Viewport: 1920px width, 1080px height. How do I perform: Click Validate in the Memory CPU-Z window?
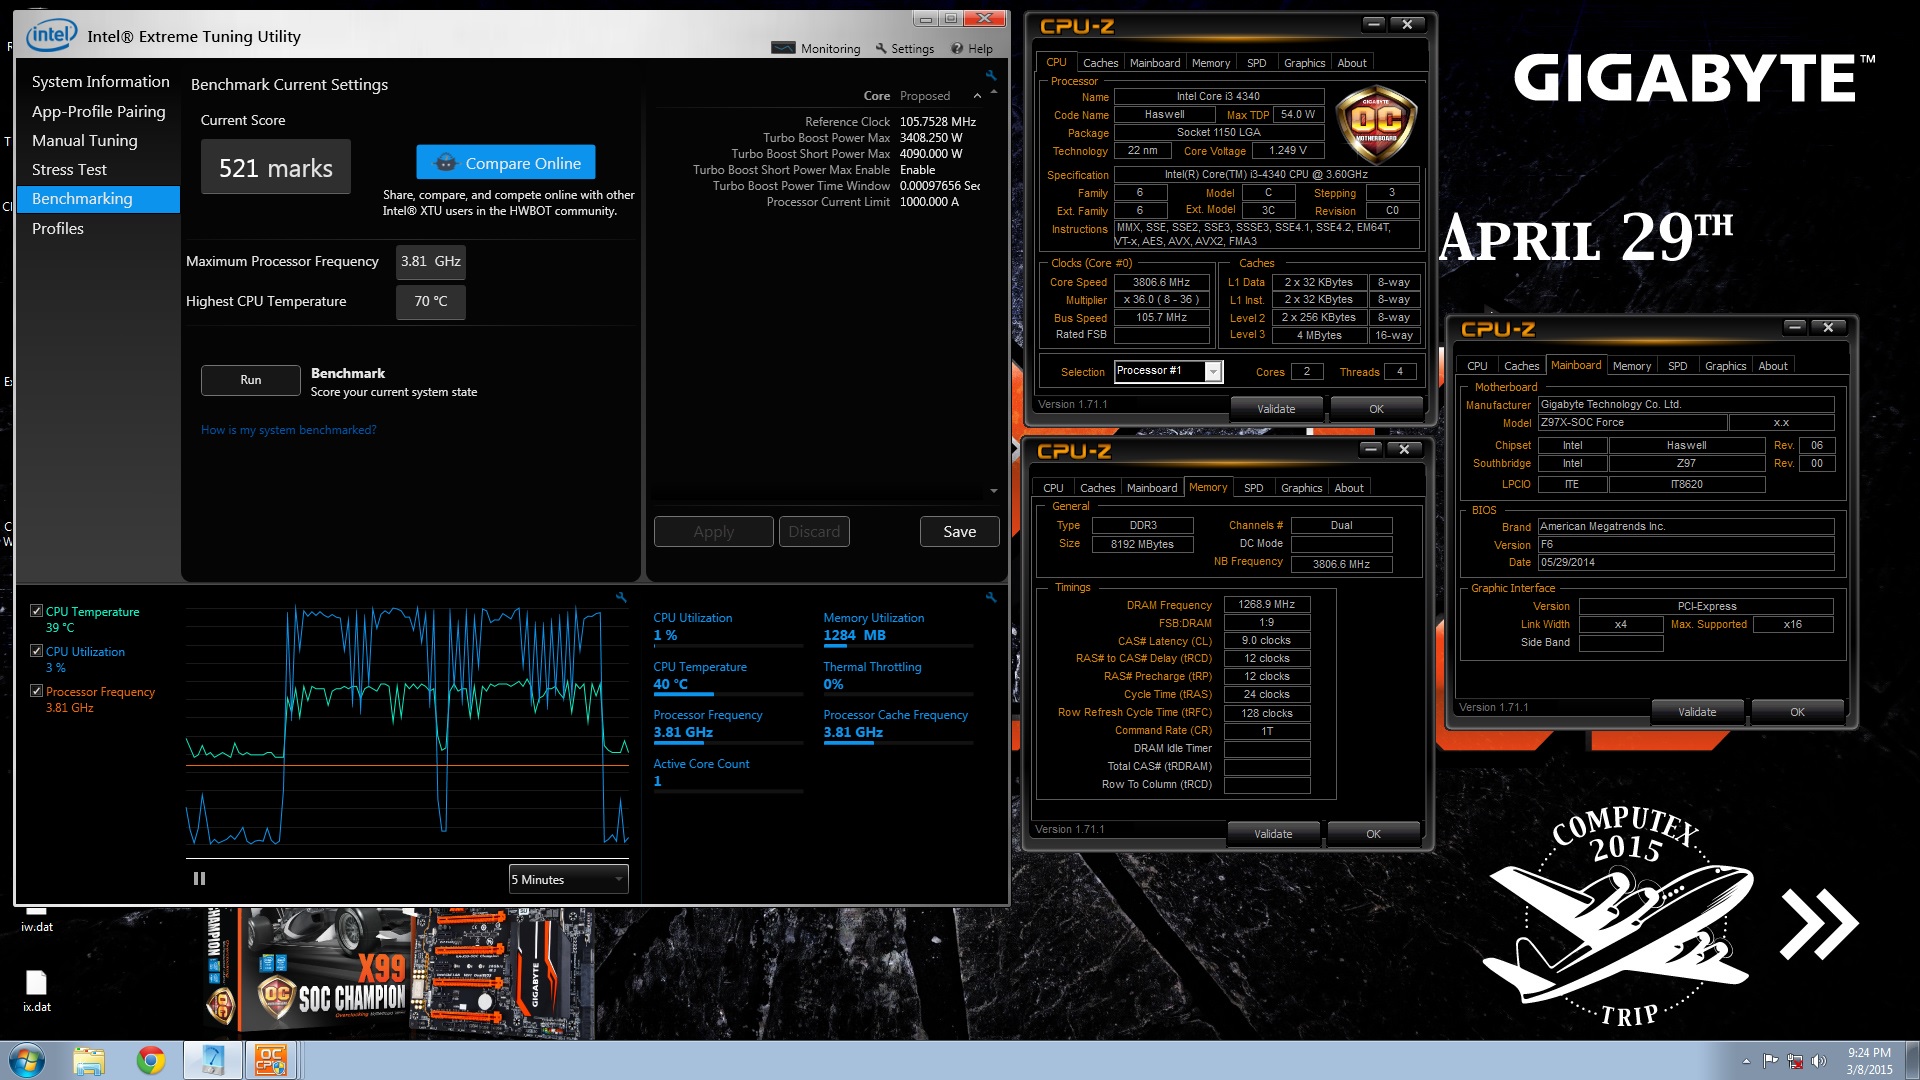(x=1272, y=833)
